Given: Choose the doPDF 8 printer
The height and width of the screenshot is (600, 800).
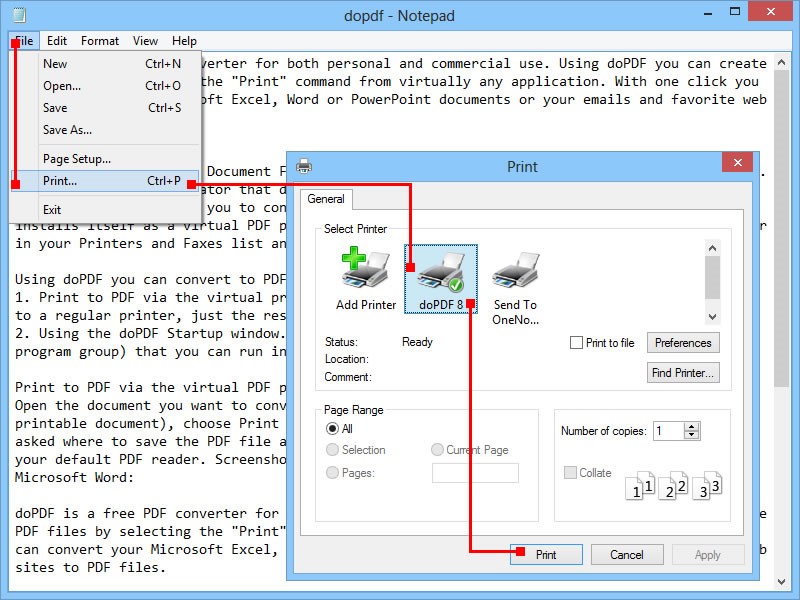Looking at the screenshot, I should click(x=441, y=279).
